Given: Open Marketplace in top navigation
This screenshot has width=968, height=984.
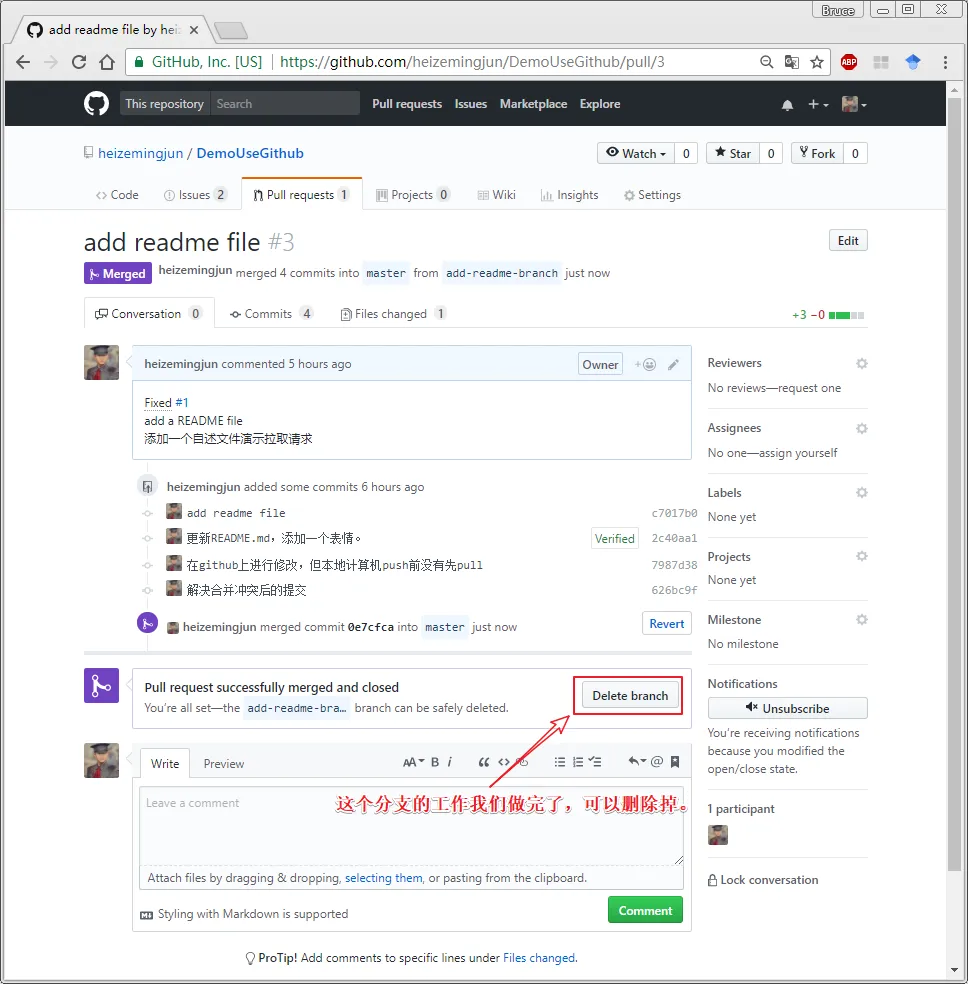Looking at the screenshot, I should 533,104.
